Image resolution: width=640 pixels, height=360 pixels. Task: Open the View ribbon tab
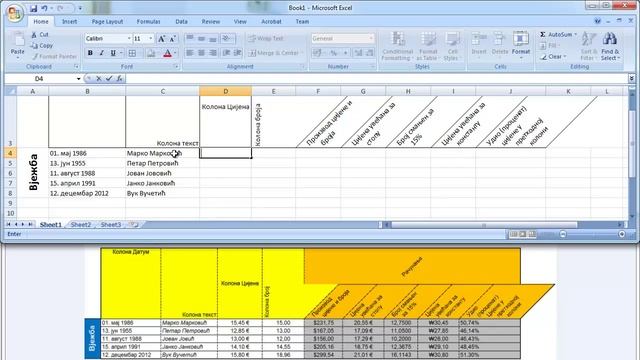240,22
